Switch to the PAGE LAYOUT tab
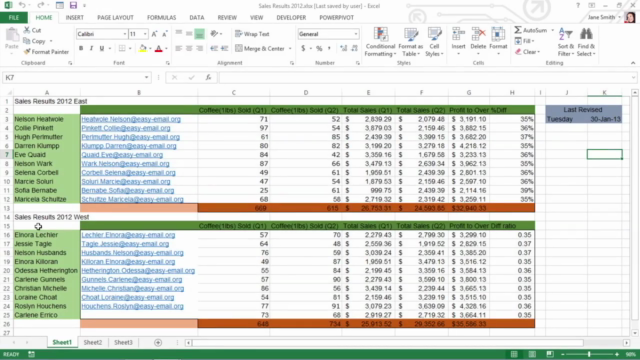640x360 pixels. coord(115,18)
